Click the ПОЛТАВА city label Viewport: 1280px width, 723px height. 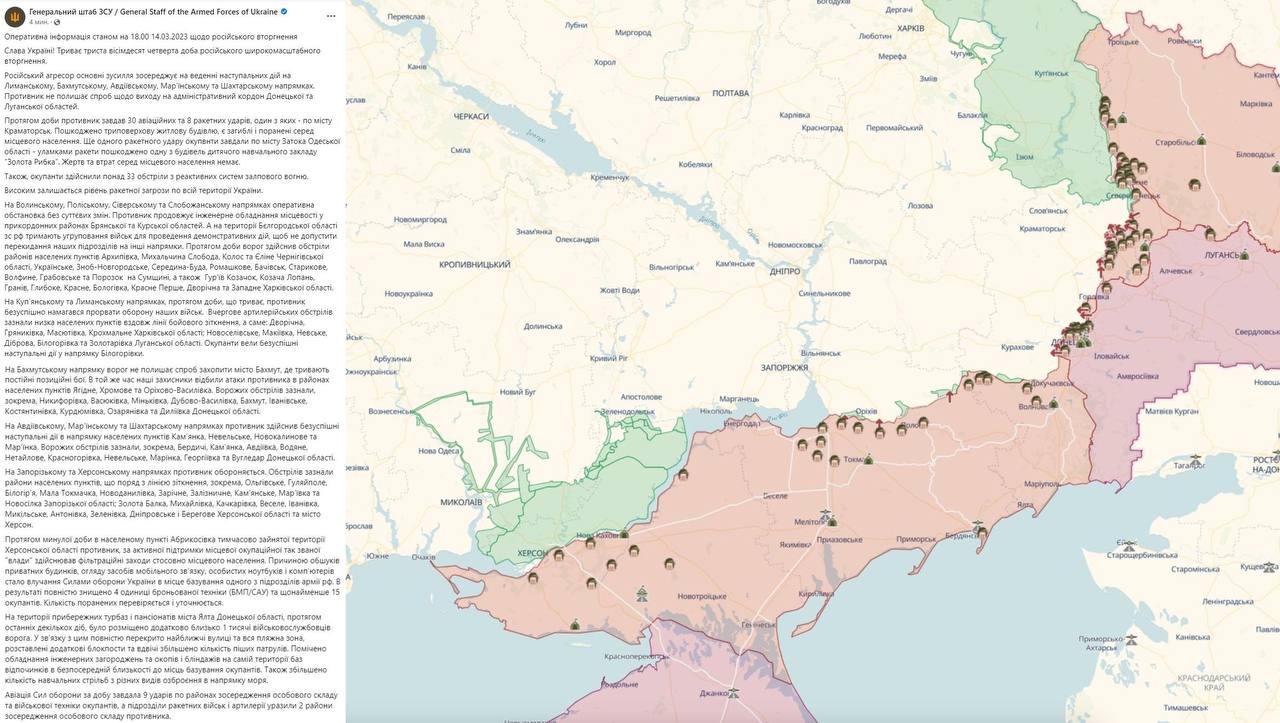tap(730, 93)
